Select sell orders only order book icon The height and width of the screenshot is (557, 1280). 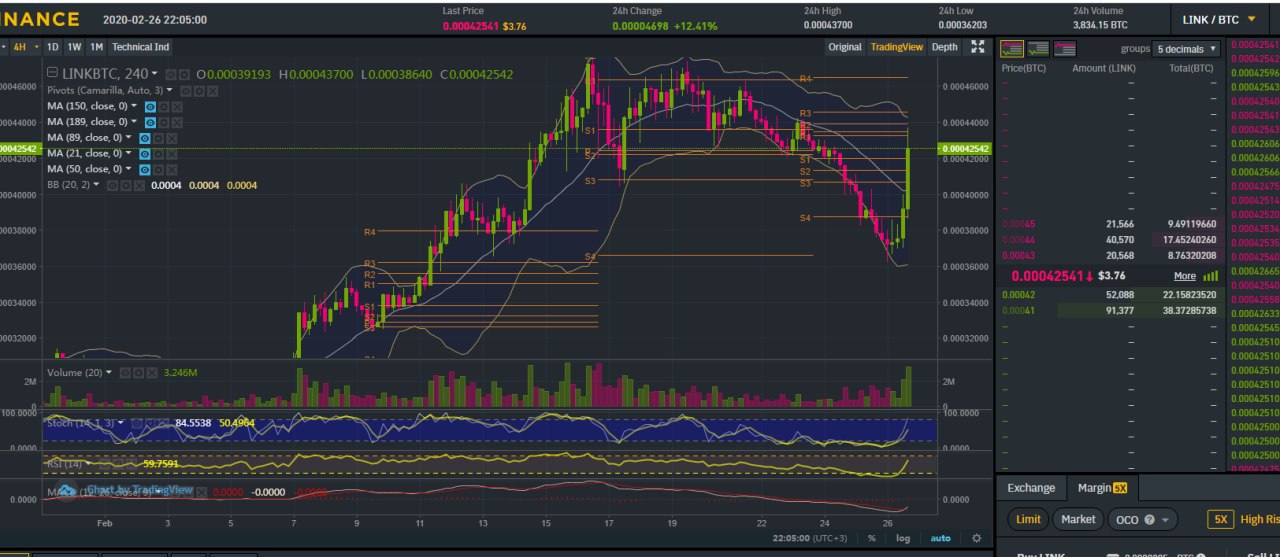(1065, 49)
